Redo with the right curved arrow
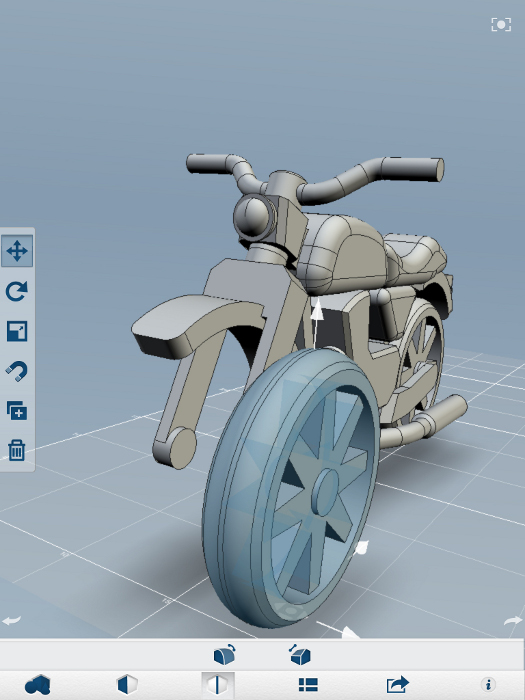Image resolution: width=525 pixels, height=700 pixels. tap(513, 620)
